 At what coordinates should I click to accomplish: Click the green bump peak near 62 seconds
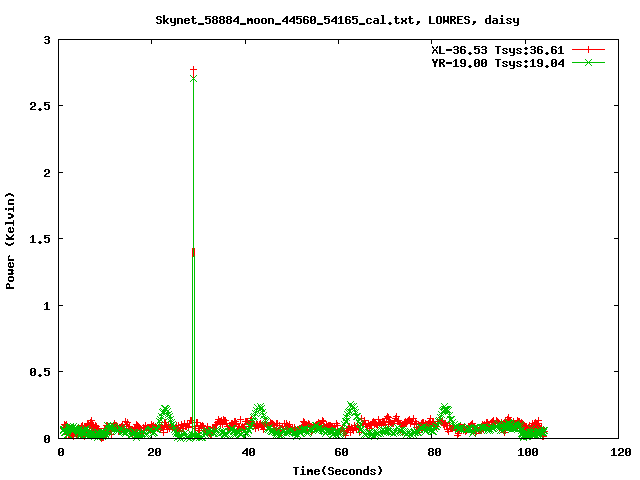352,406
